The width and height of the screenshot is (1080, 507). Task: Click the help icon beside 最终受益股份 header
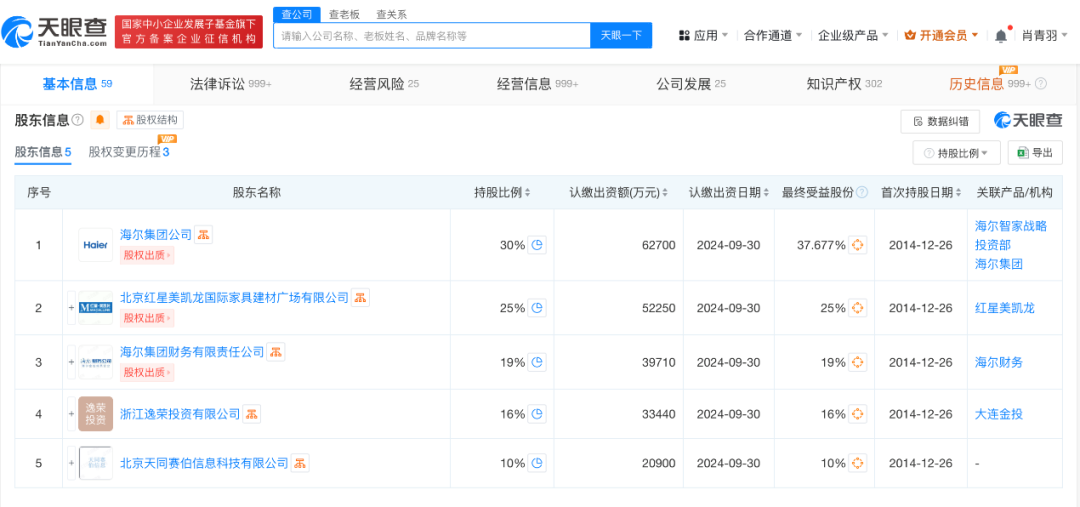pyautogui.click(x=862, y=193)
